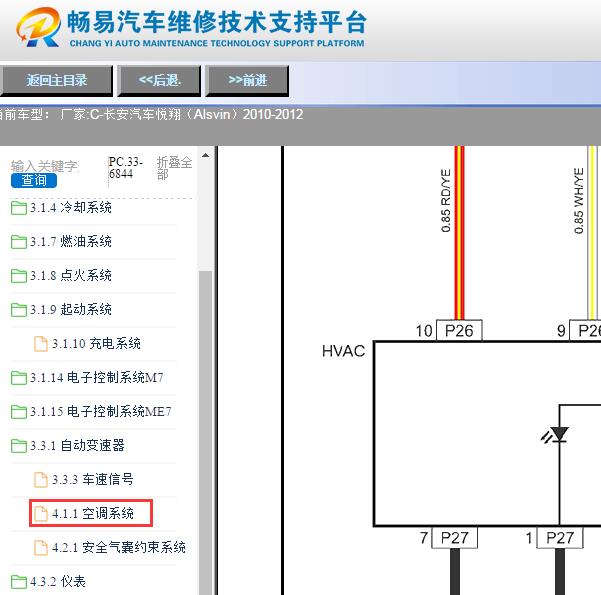Click document icon for 4.2.1 安全气囊约束系统
Screen dimensions: 601x595
click(41, 548)
